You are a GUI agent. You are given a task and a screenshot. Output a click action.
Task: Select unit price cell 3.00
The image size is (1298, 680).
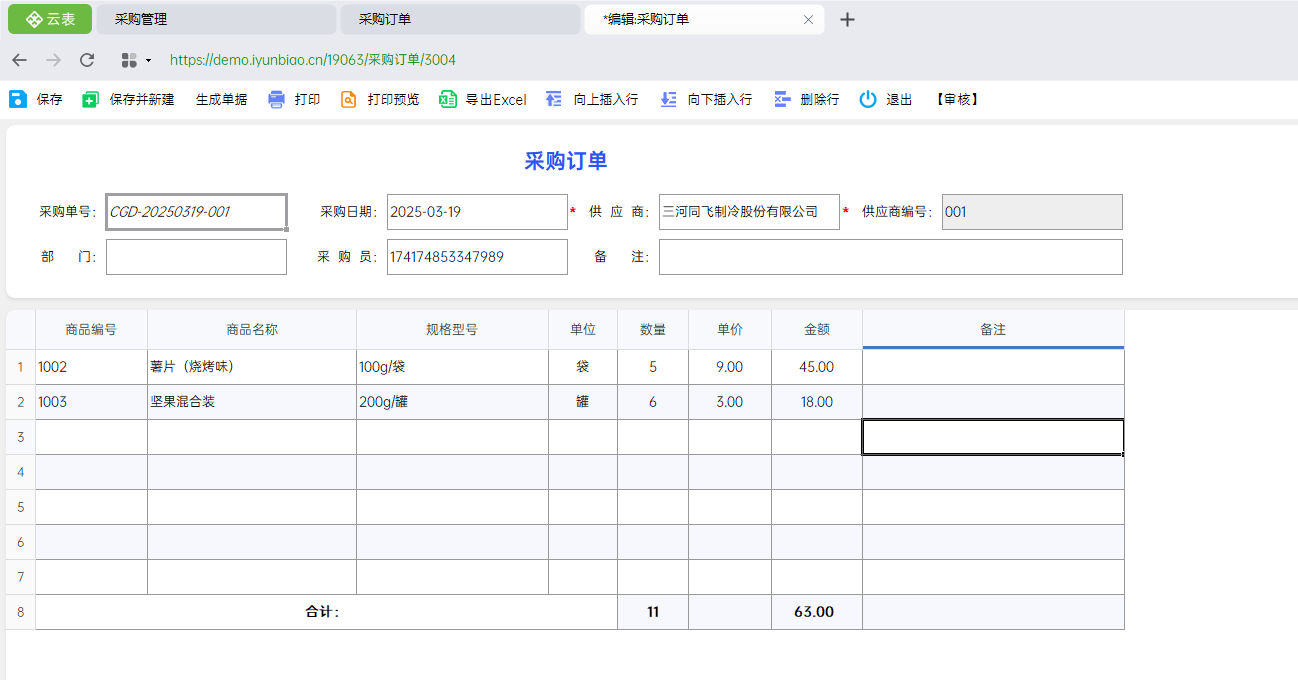click(730, 402)
